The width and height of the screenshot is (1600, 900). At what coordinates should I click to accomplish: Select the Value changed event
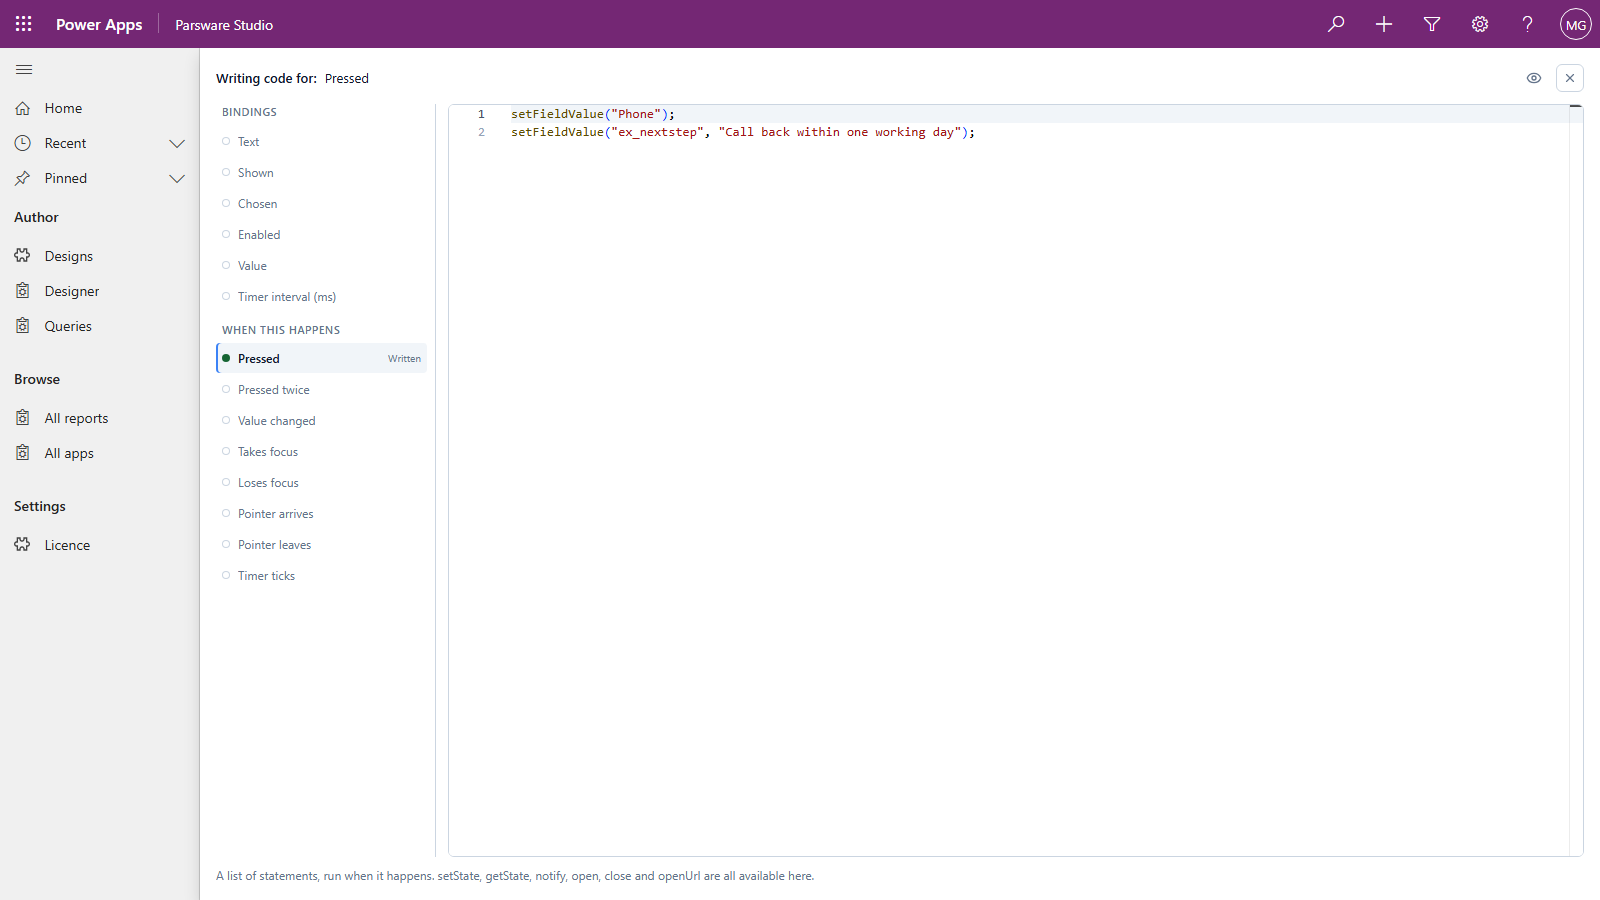coord(321,421)
